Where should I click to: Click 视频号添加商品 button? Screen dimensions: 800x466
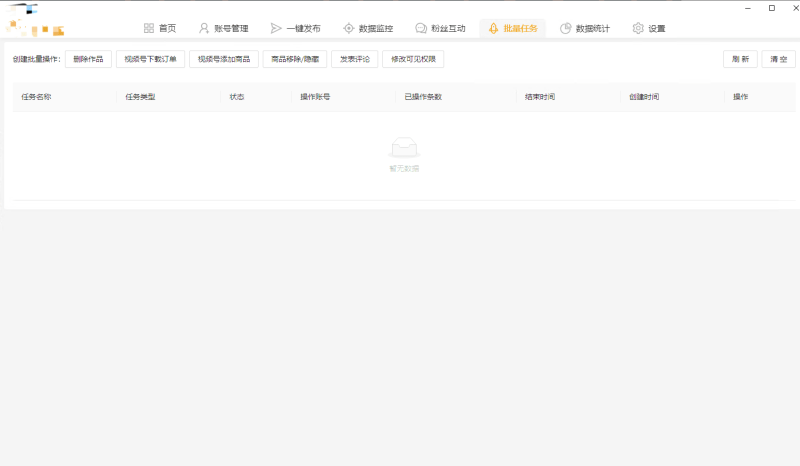224,59
